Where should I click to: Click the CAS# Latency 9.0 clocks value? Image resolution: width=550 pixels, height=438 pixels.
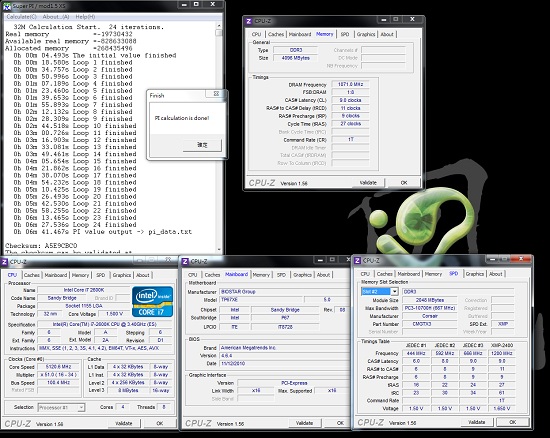[x=350, y=100]
